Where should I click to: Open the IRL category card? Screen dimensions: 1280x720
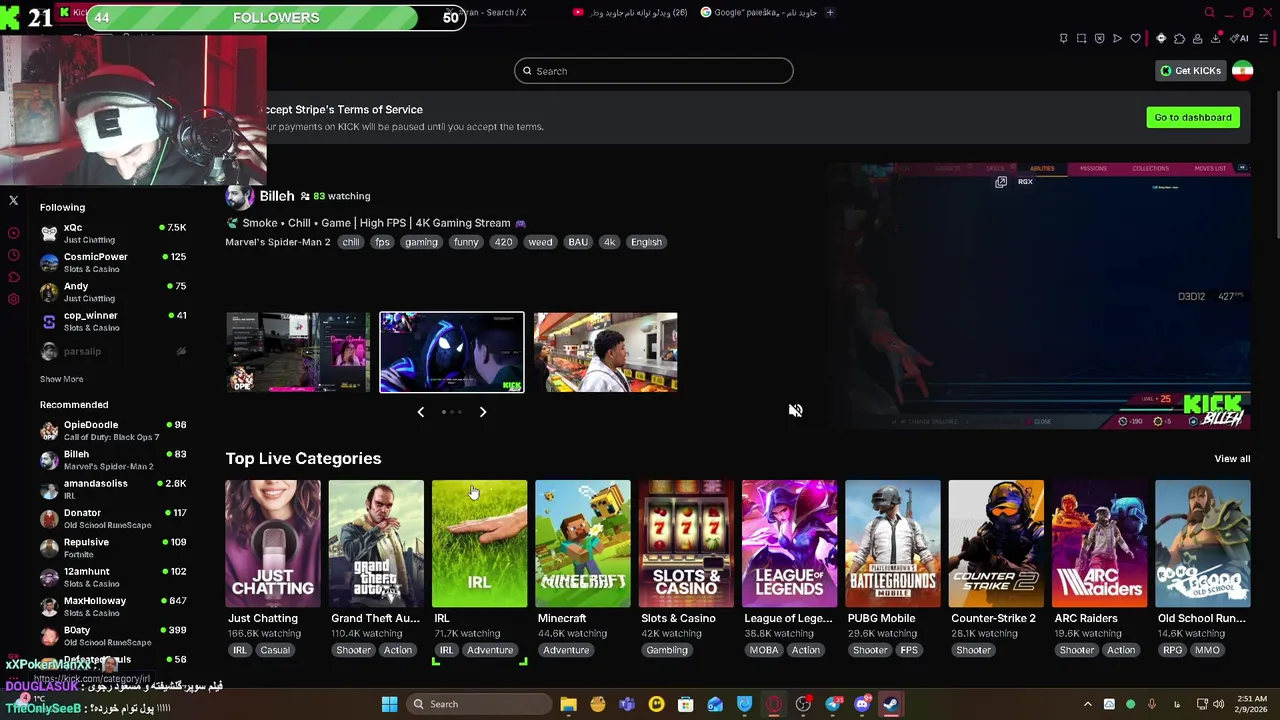pyautogui.click(x=480, y=544)
